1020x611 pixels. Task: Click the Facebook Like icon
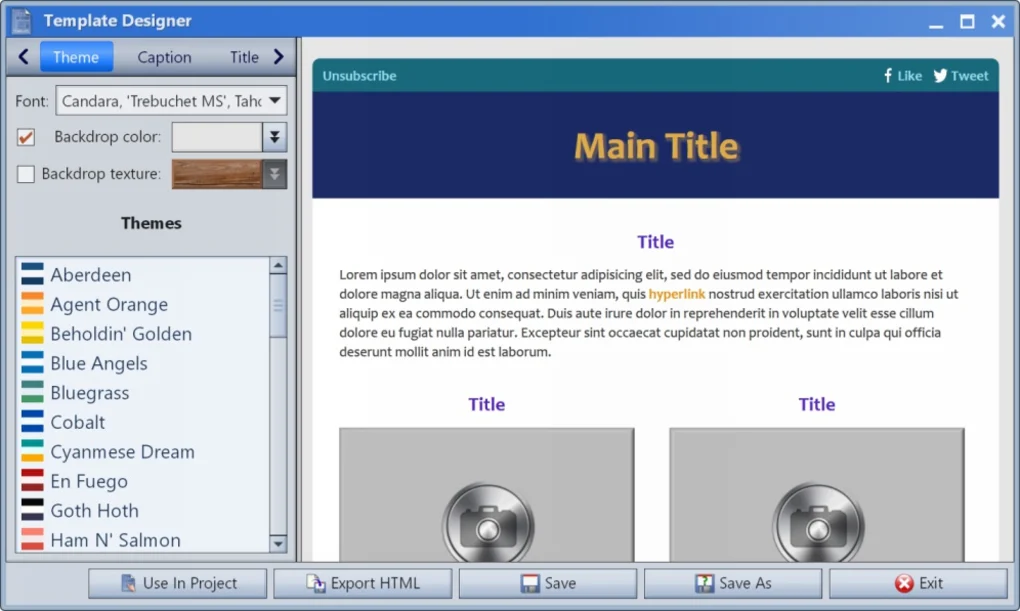887,74
